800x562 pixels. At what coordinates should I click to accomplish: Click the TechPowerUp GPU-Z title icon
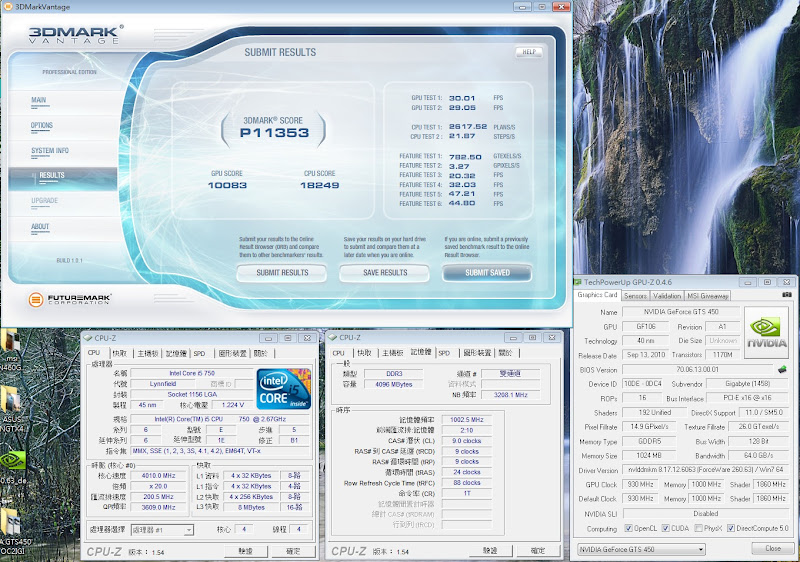point(578,282)
